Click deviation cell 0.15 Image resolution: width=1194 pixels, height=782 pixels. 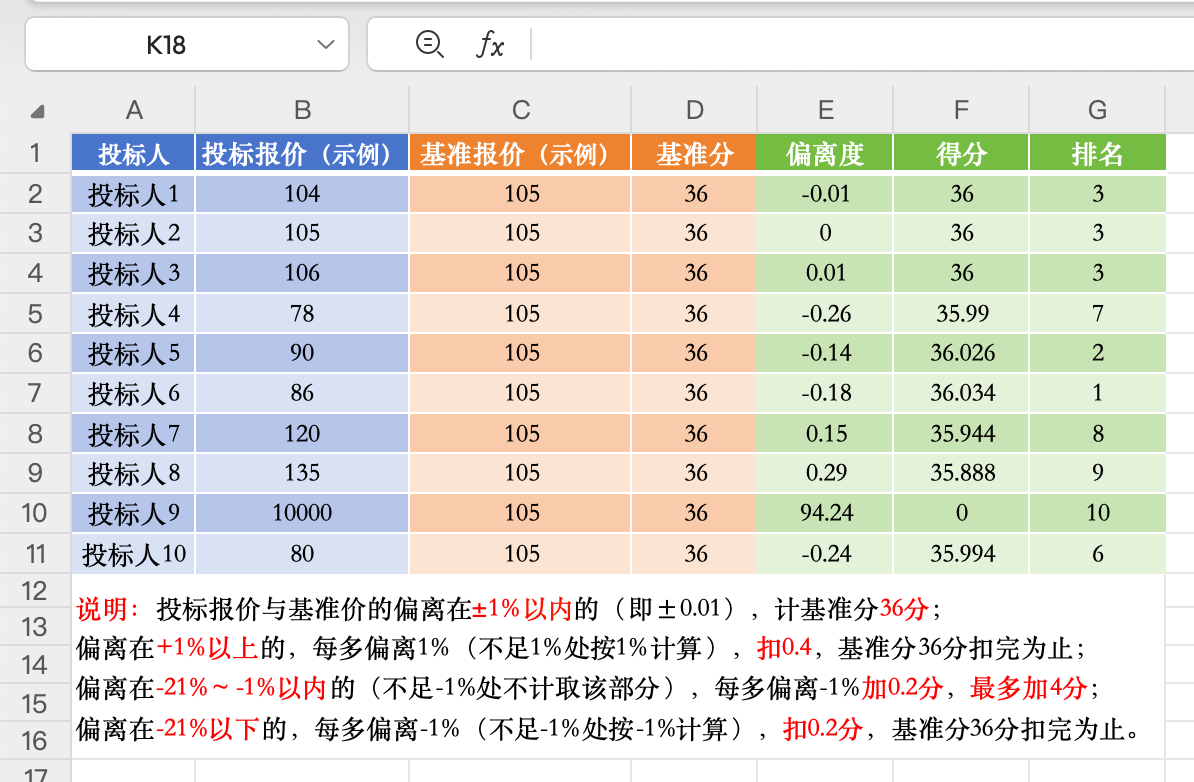[825, 433]
